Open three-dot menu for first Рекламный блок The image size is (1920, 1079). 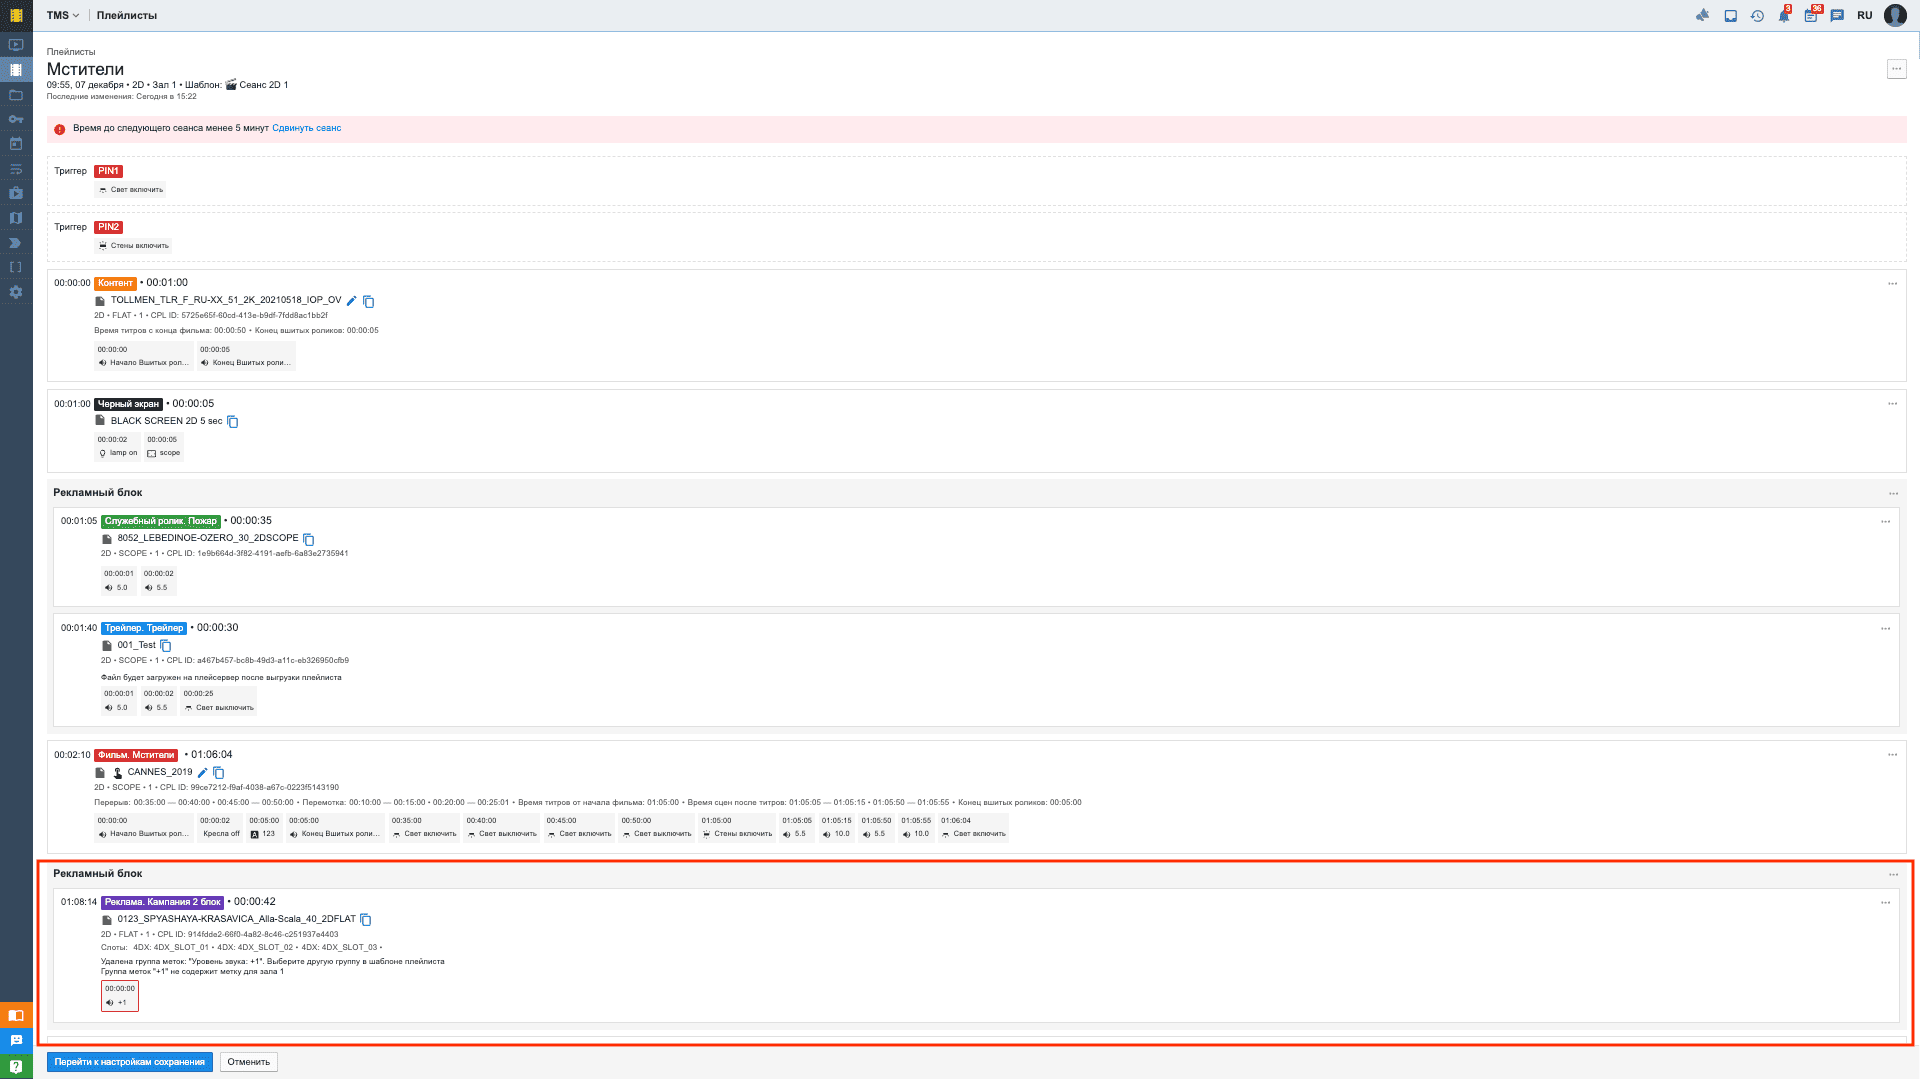1893,493
